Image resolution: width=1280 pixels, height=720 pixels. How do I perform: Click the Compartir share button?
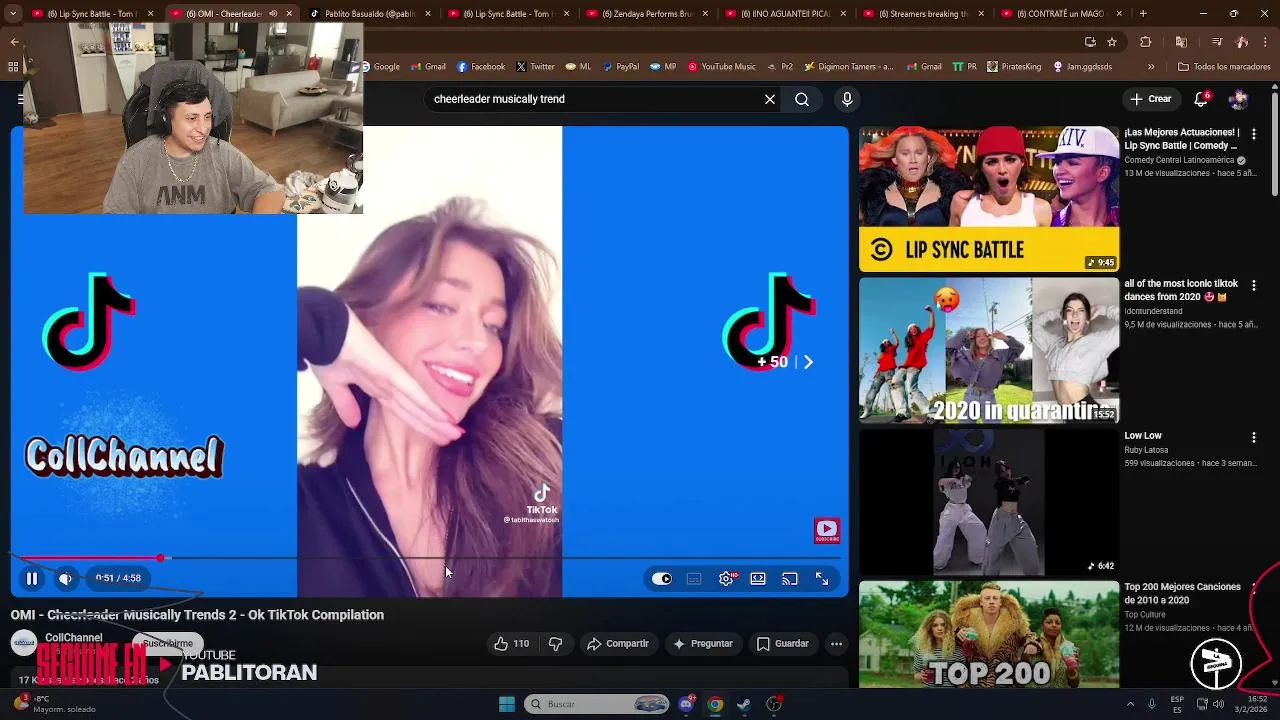[618, 644]
